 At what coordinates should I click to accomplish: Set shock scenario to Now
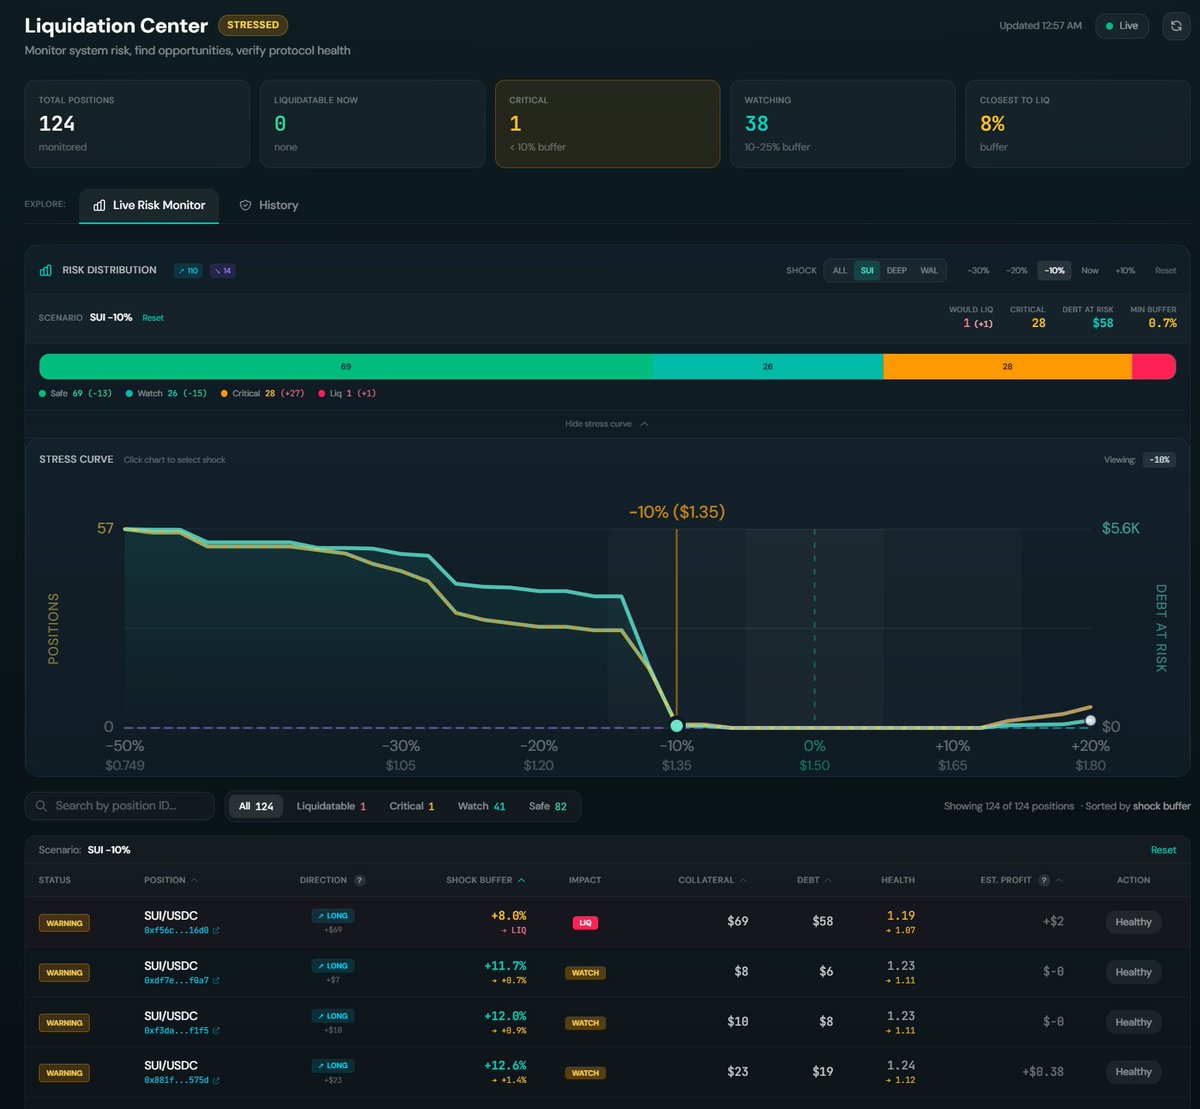(1090, 270)
